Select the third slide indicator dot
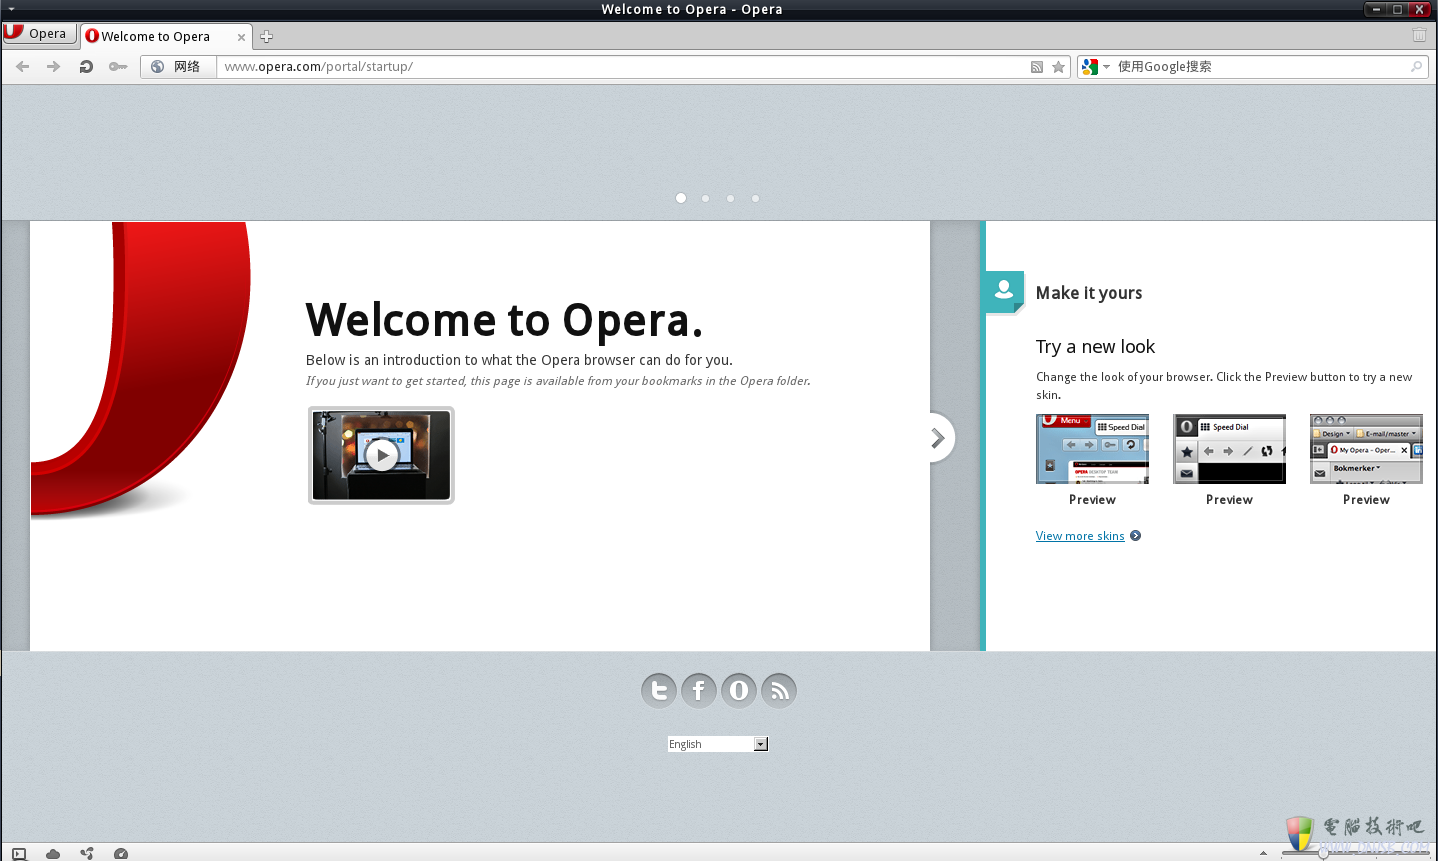The height and width of the screenshot is (861, 1438). [731, 198]
